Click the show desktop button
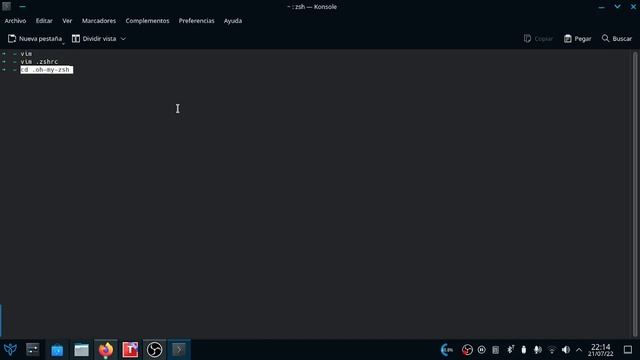 click(x=628, y=350)
